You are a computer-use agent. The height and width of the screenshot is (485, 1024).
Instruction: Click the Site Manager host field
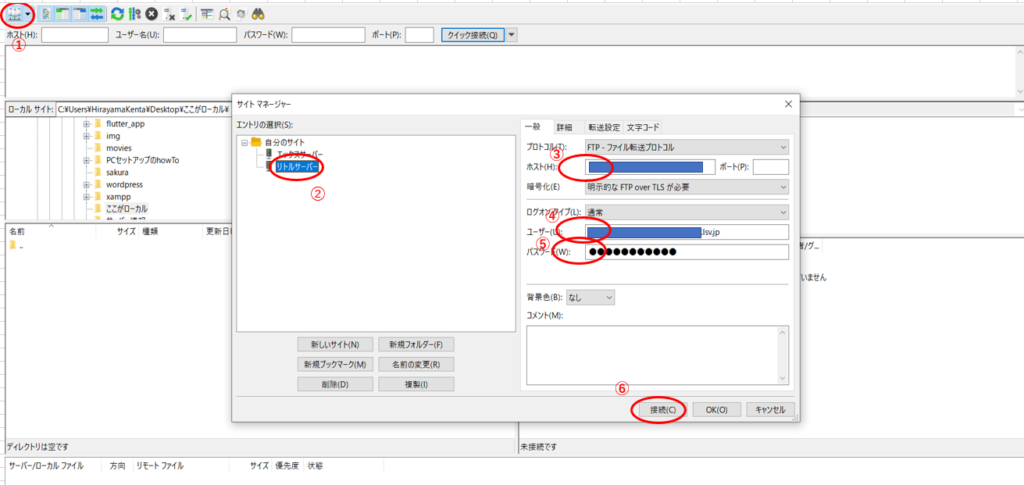650,167
